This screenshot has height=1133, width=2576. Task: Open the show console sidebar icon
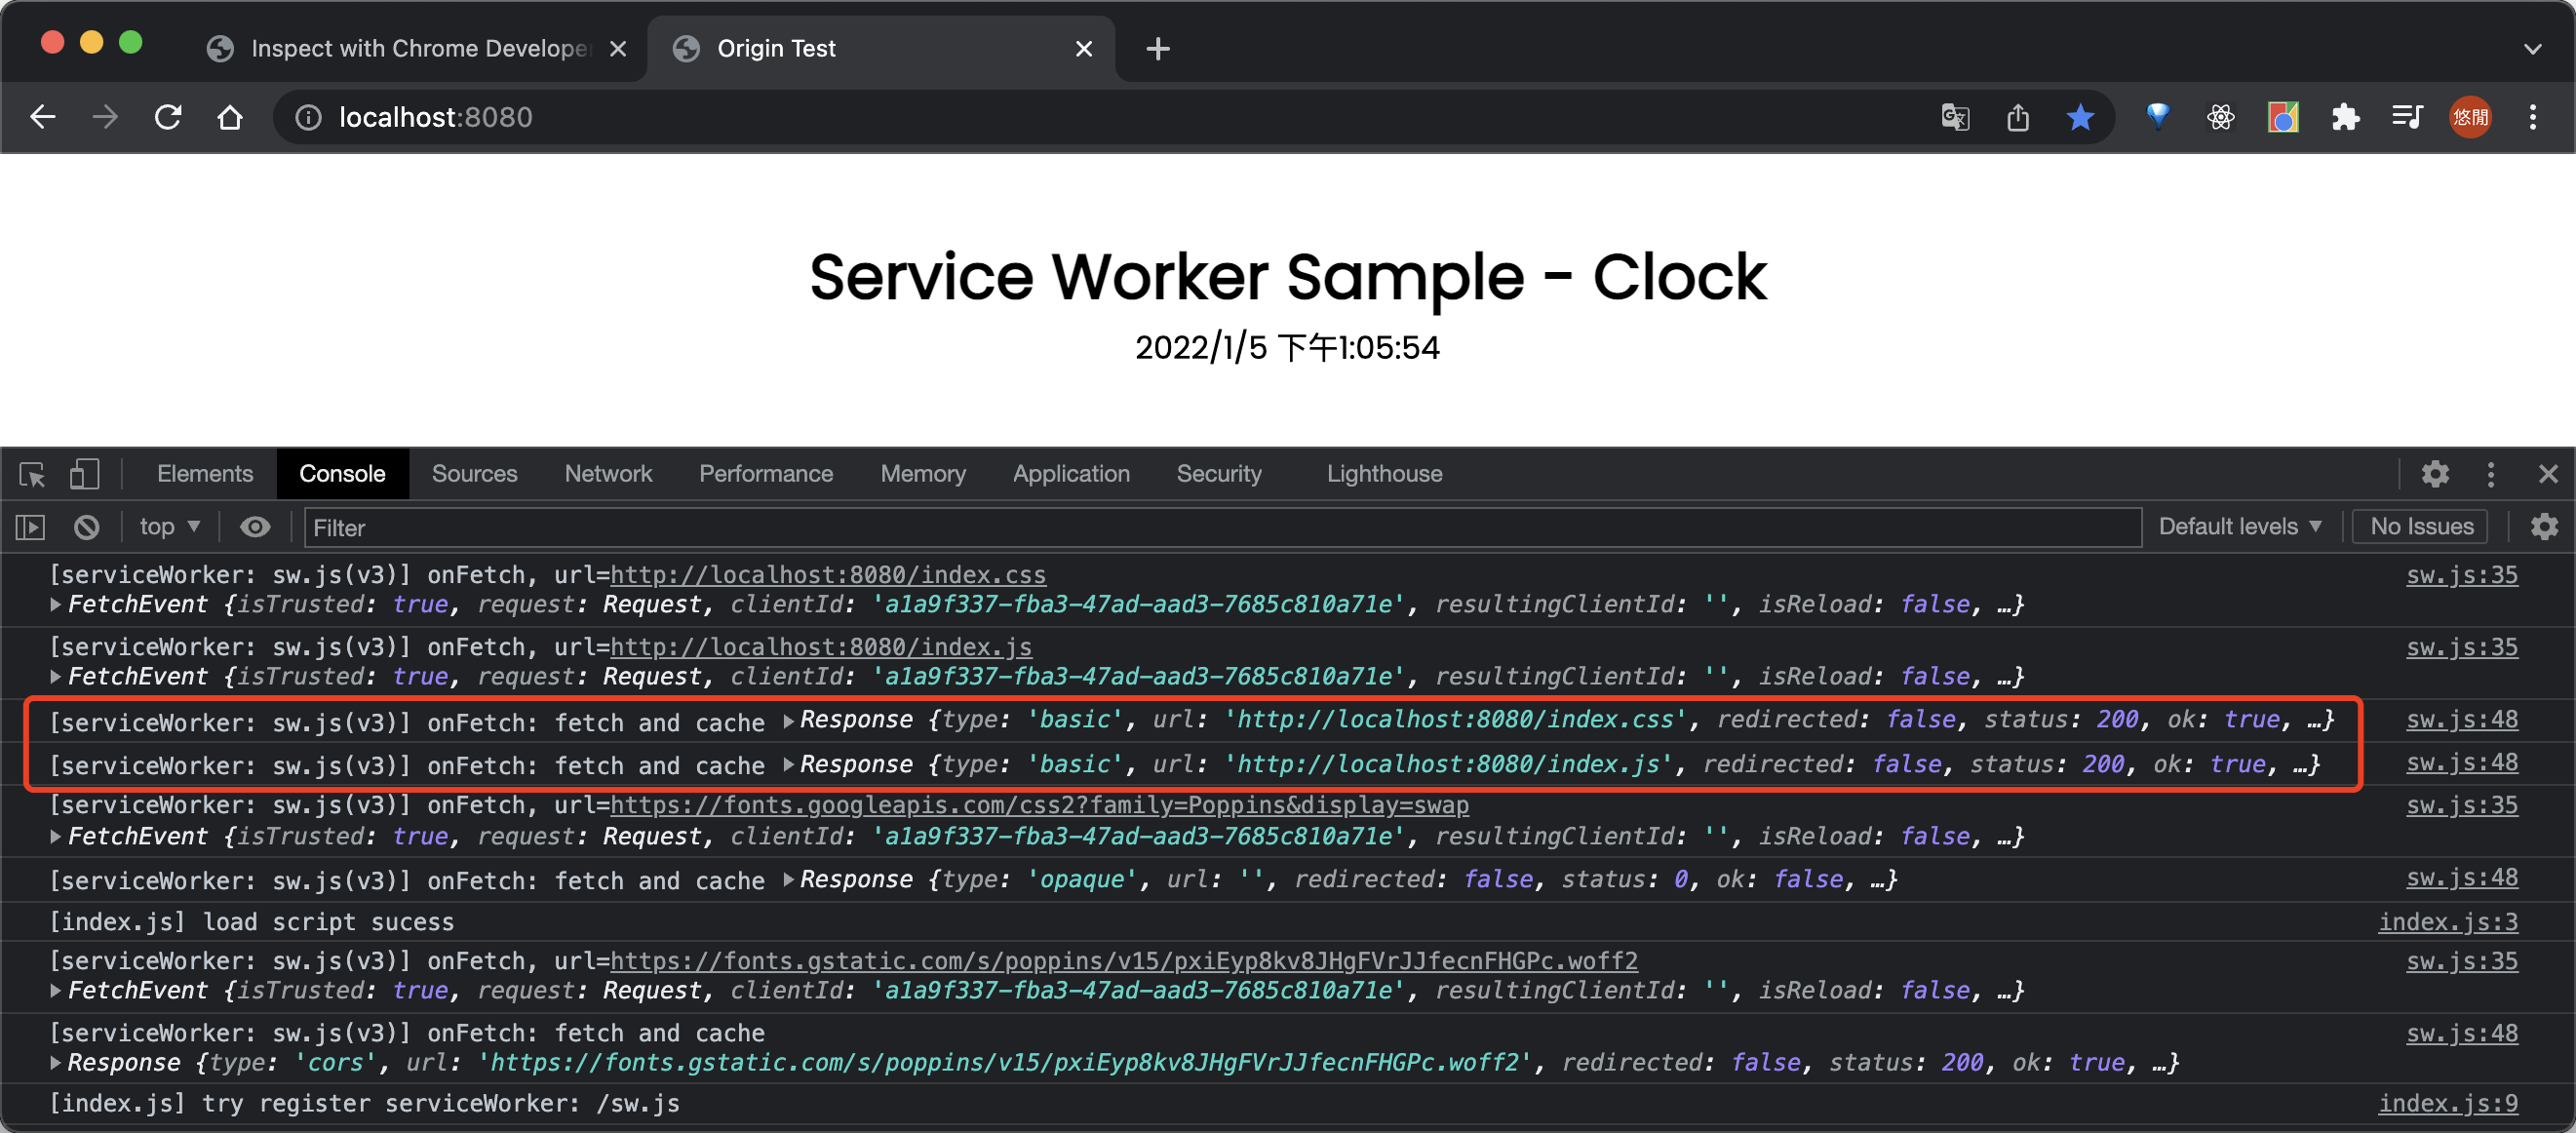[x=29, y=527]
